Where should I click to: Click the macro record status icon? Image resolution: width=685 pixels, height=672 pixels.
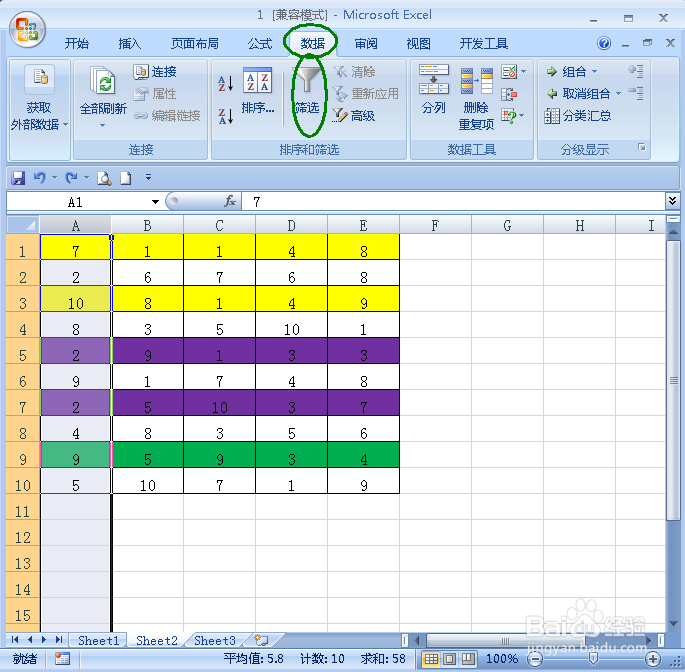(62, 658)
